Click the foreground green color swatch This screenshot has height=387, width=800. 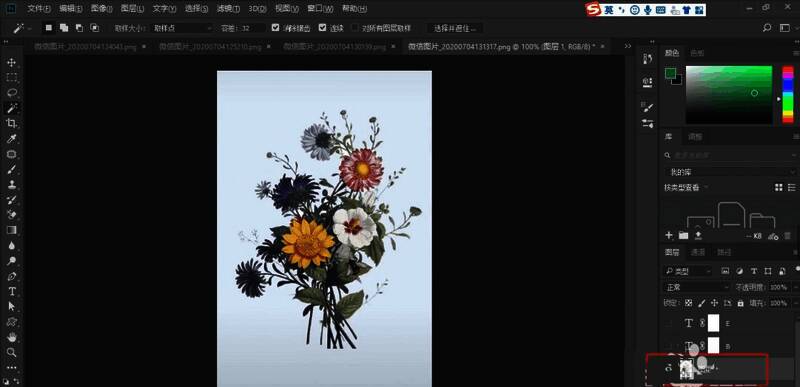click(670, 73)
